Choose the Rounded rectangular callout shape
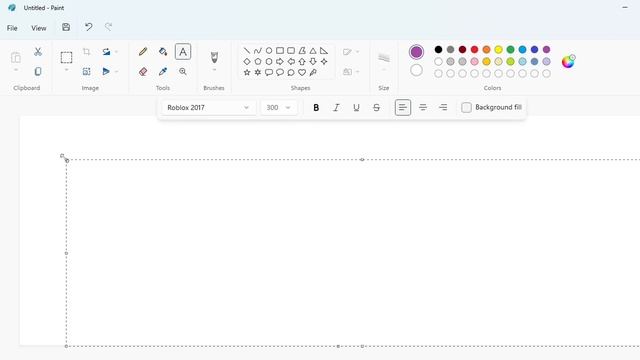Image resolution: width=640 pixels, height=360 pixels. coord(269,72)
